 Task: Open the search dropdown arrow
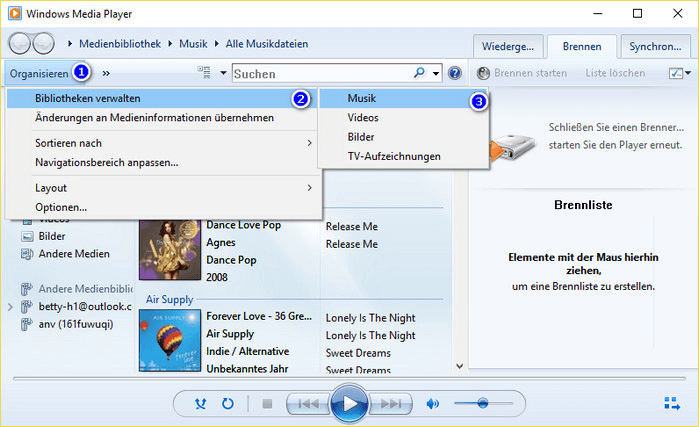pos(436,73)
